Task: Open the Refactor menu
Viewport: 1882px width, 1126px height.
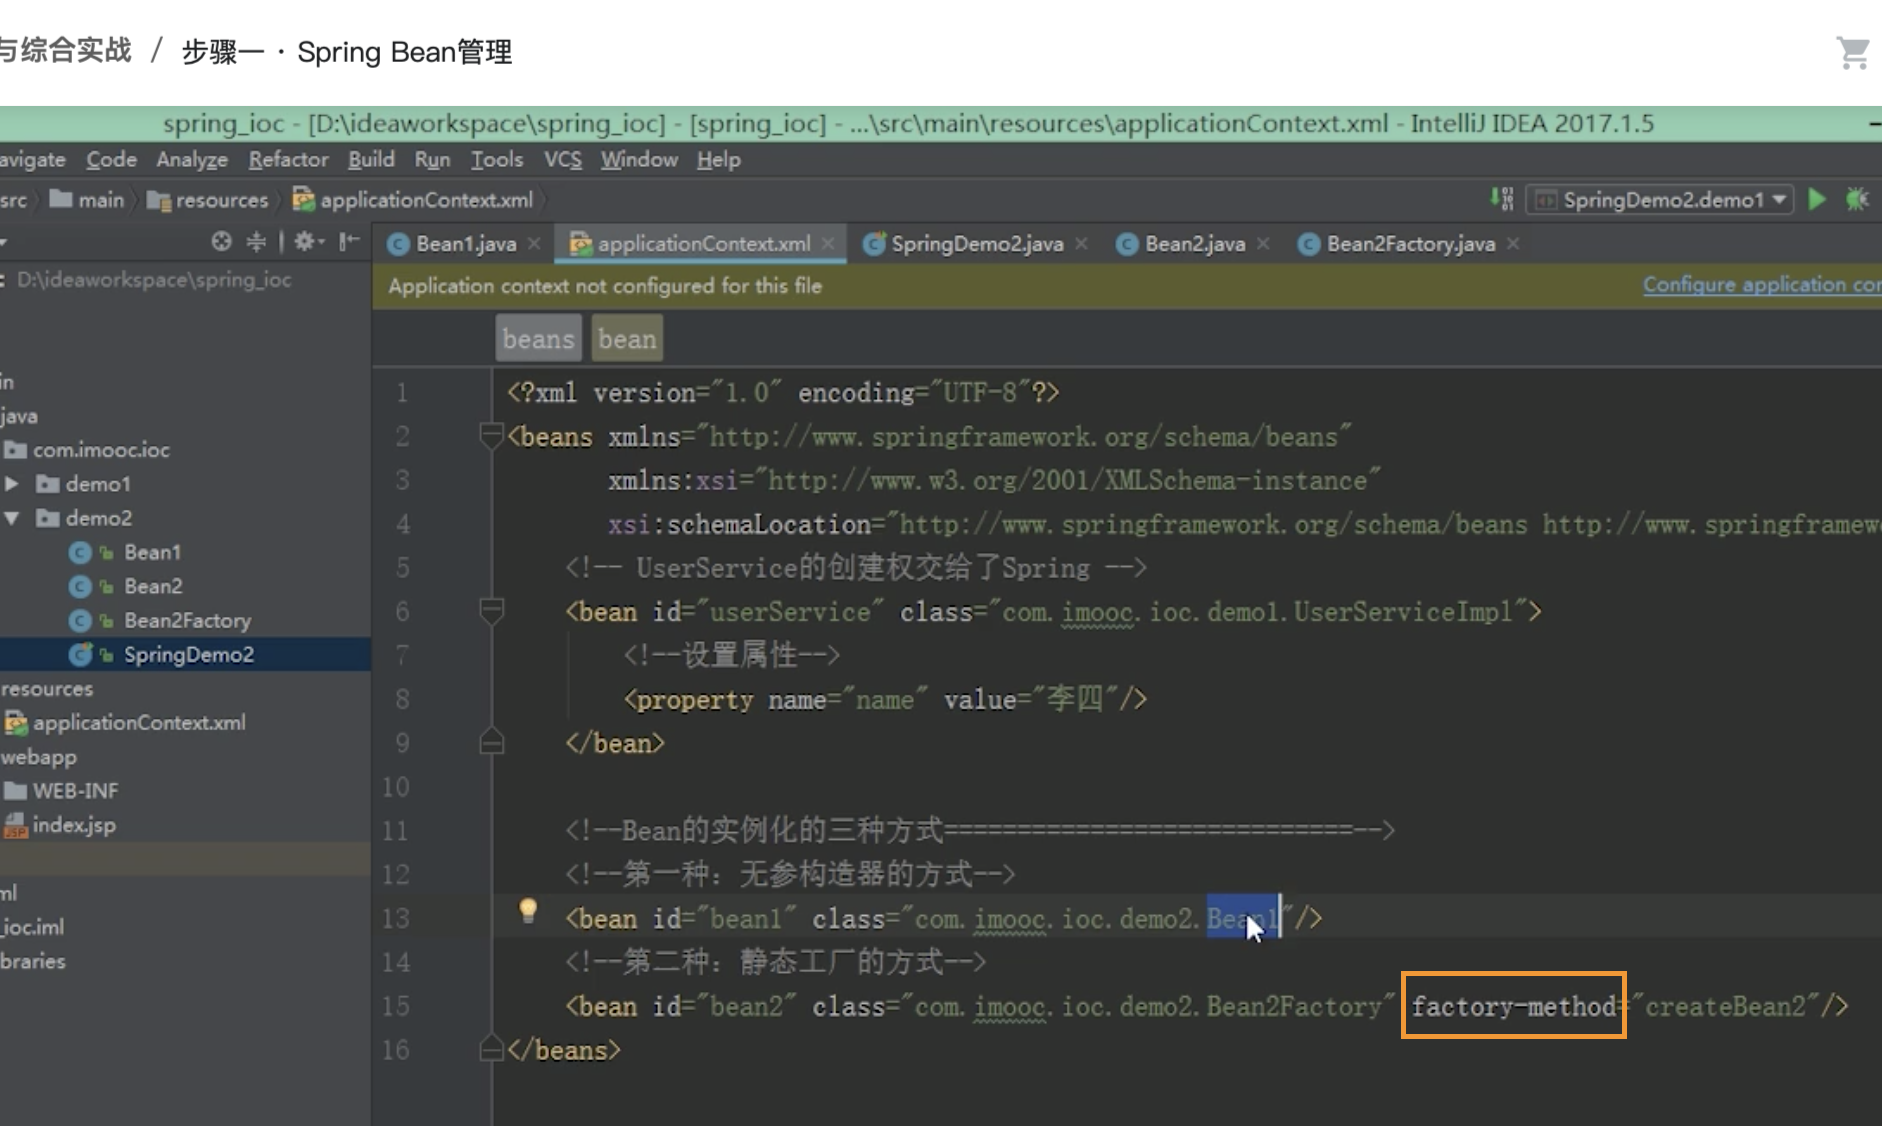Action: (288, 160)
